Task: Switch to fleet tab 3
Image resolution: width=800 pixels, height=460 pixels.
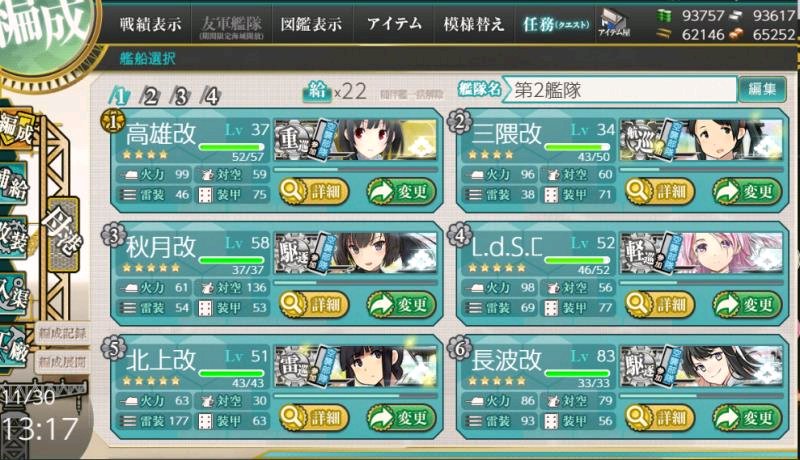Action: (180, 95)
